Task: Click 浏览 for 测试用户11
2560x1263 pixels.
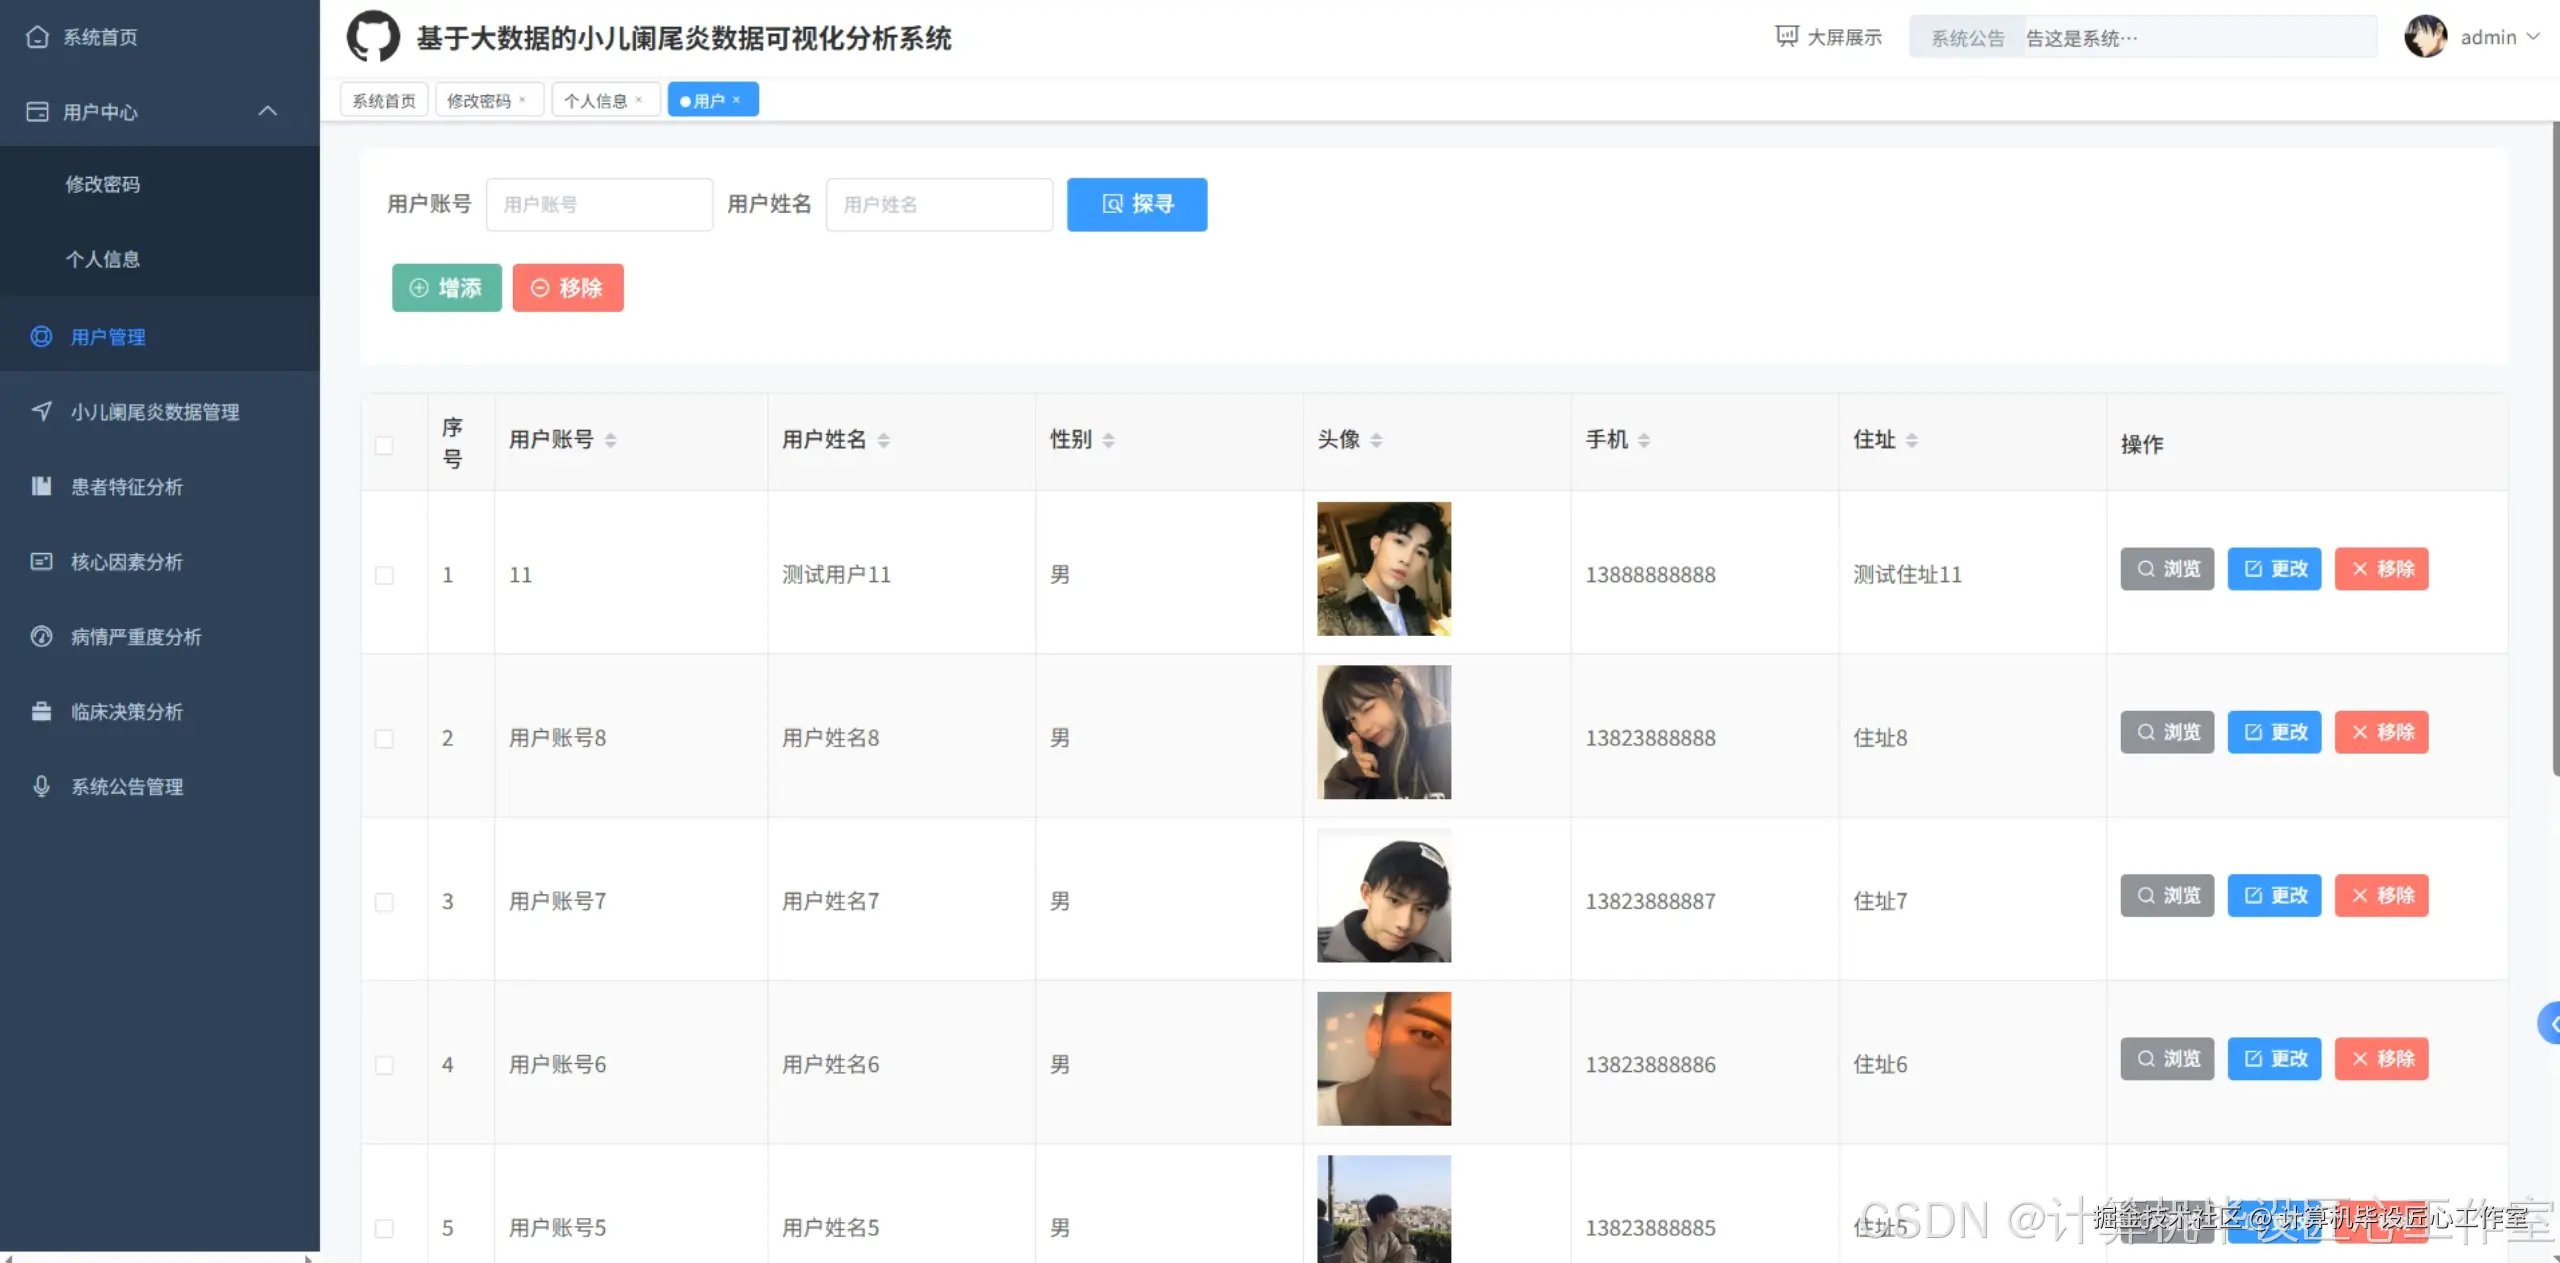Action: point(2166,568)
